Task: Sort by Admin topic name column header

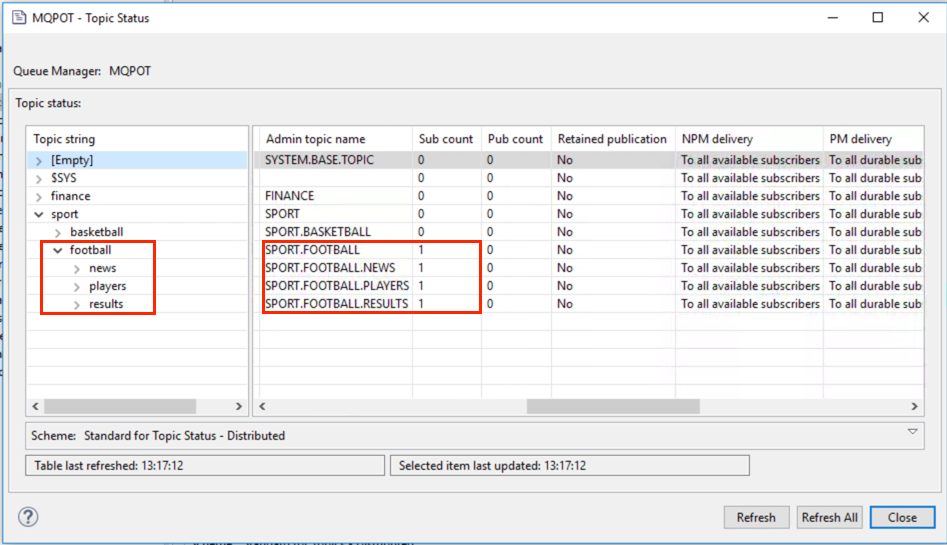Action: click(336, 139)
